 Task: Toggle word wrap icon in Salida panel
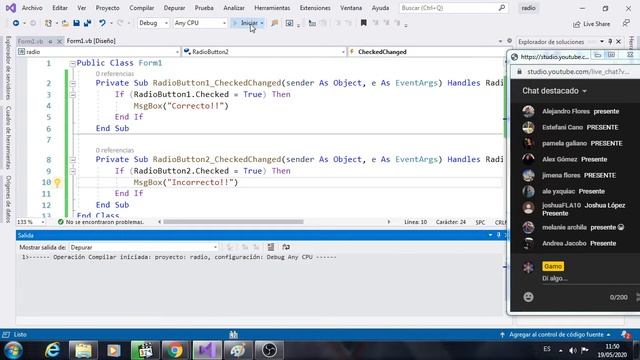coord(286,247)
